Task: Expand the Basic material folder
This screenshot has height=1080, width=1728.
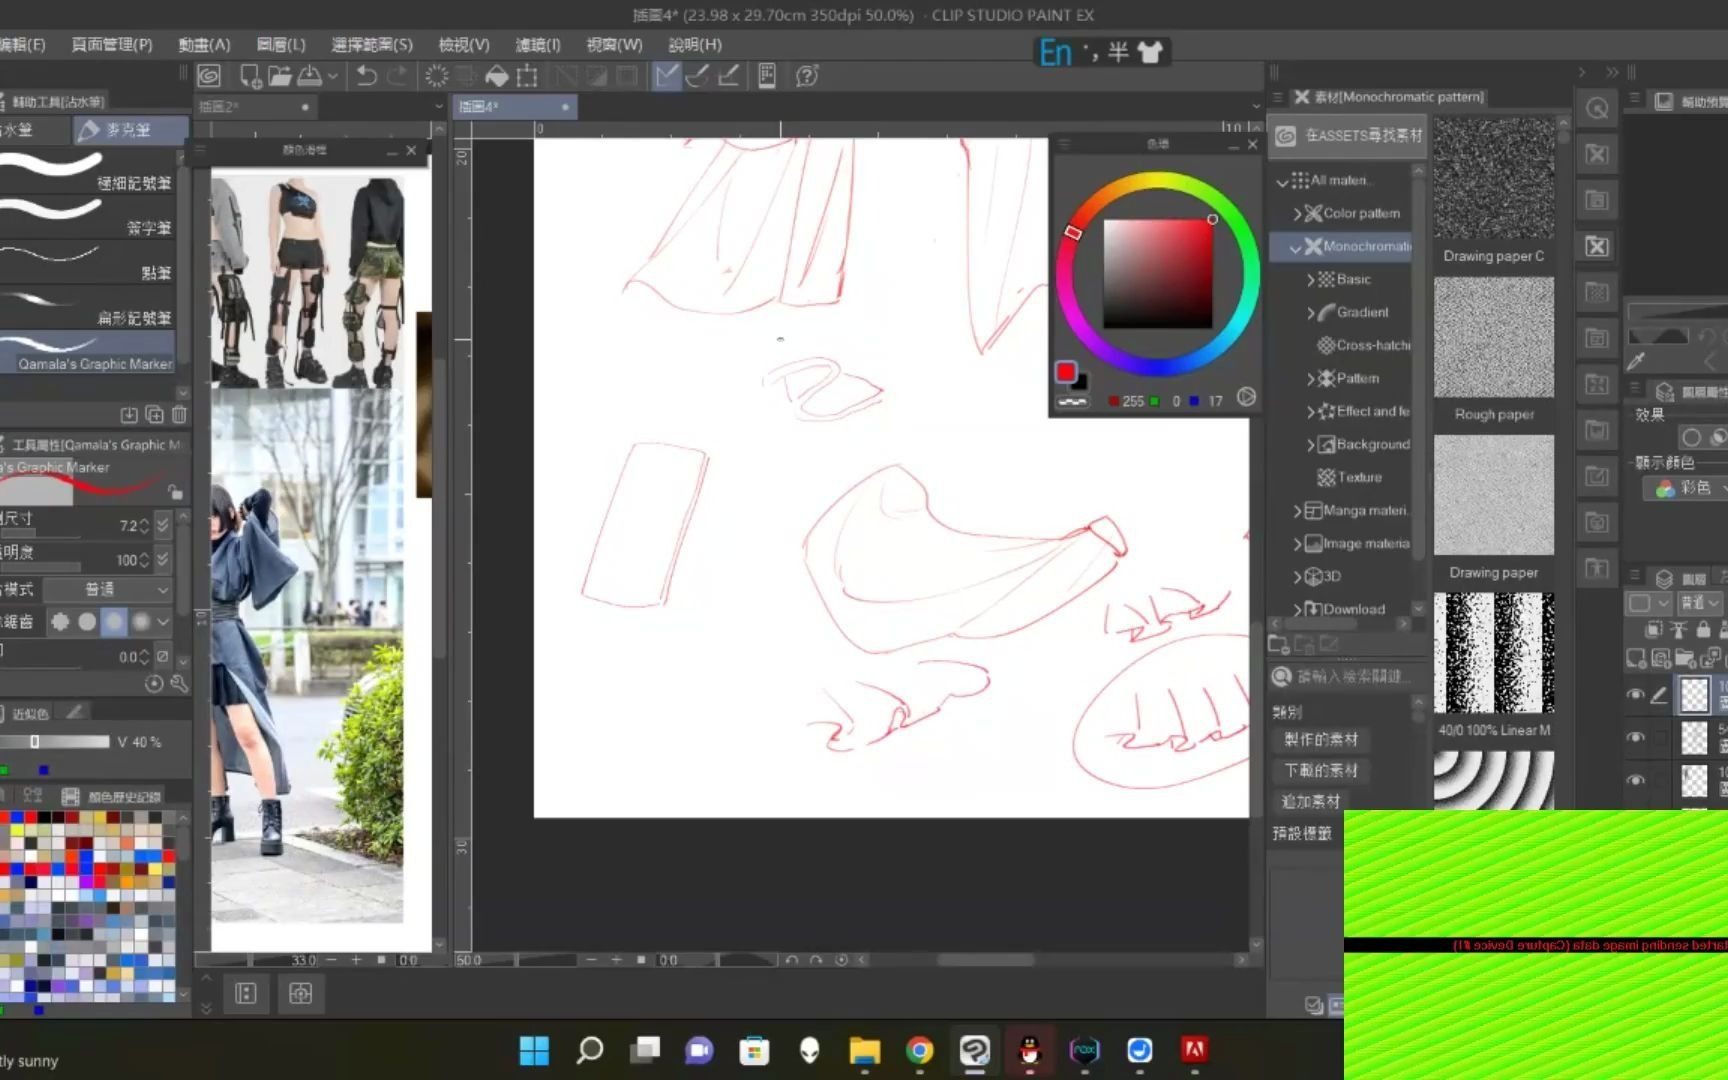Action: point(1311,280)
